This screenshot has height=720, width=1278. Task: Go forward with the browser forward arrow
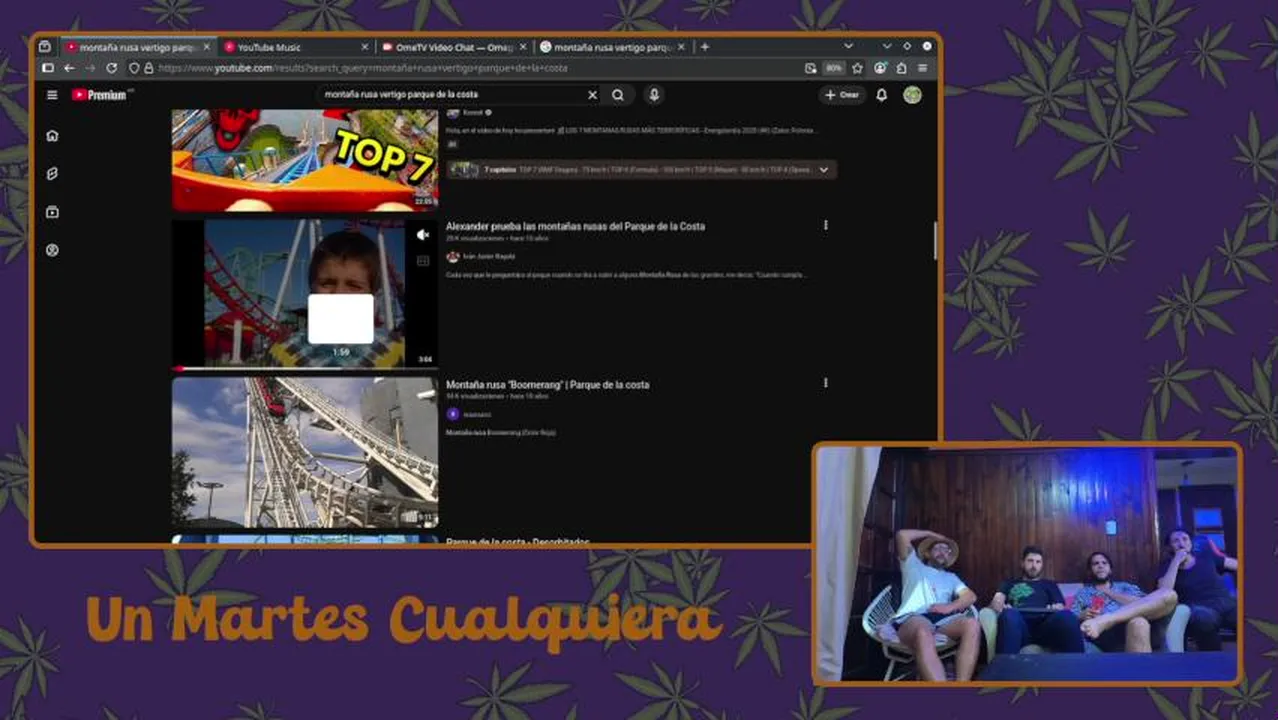[90, 68]
